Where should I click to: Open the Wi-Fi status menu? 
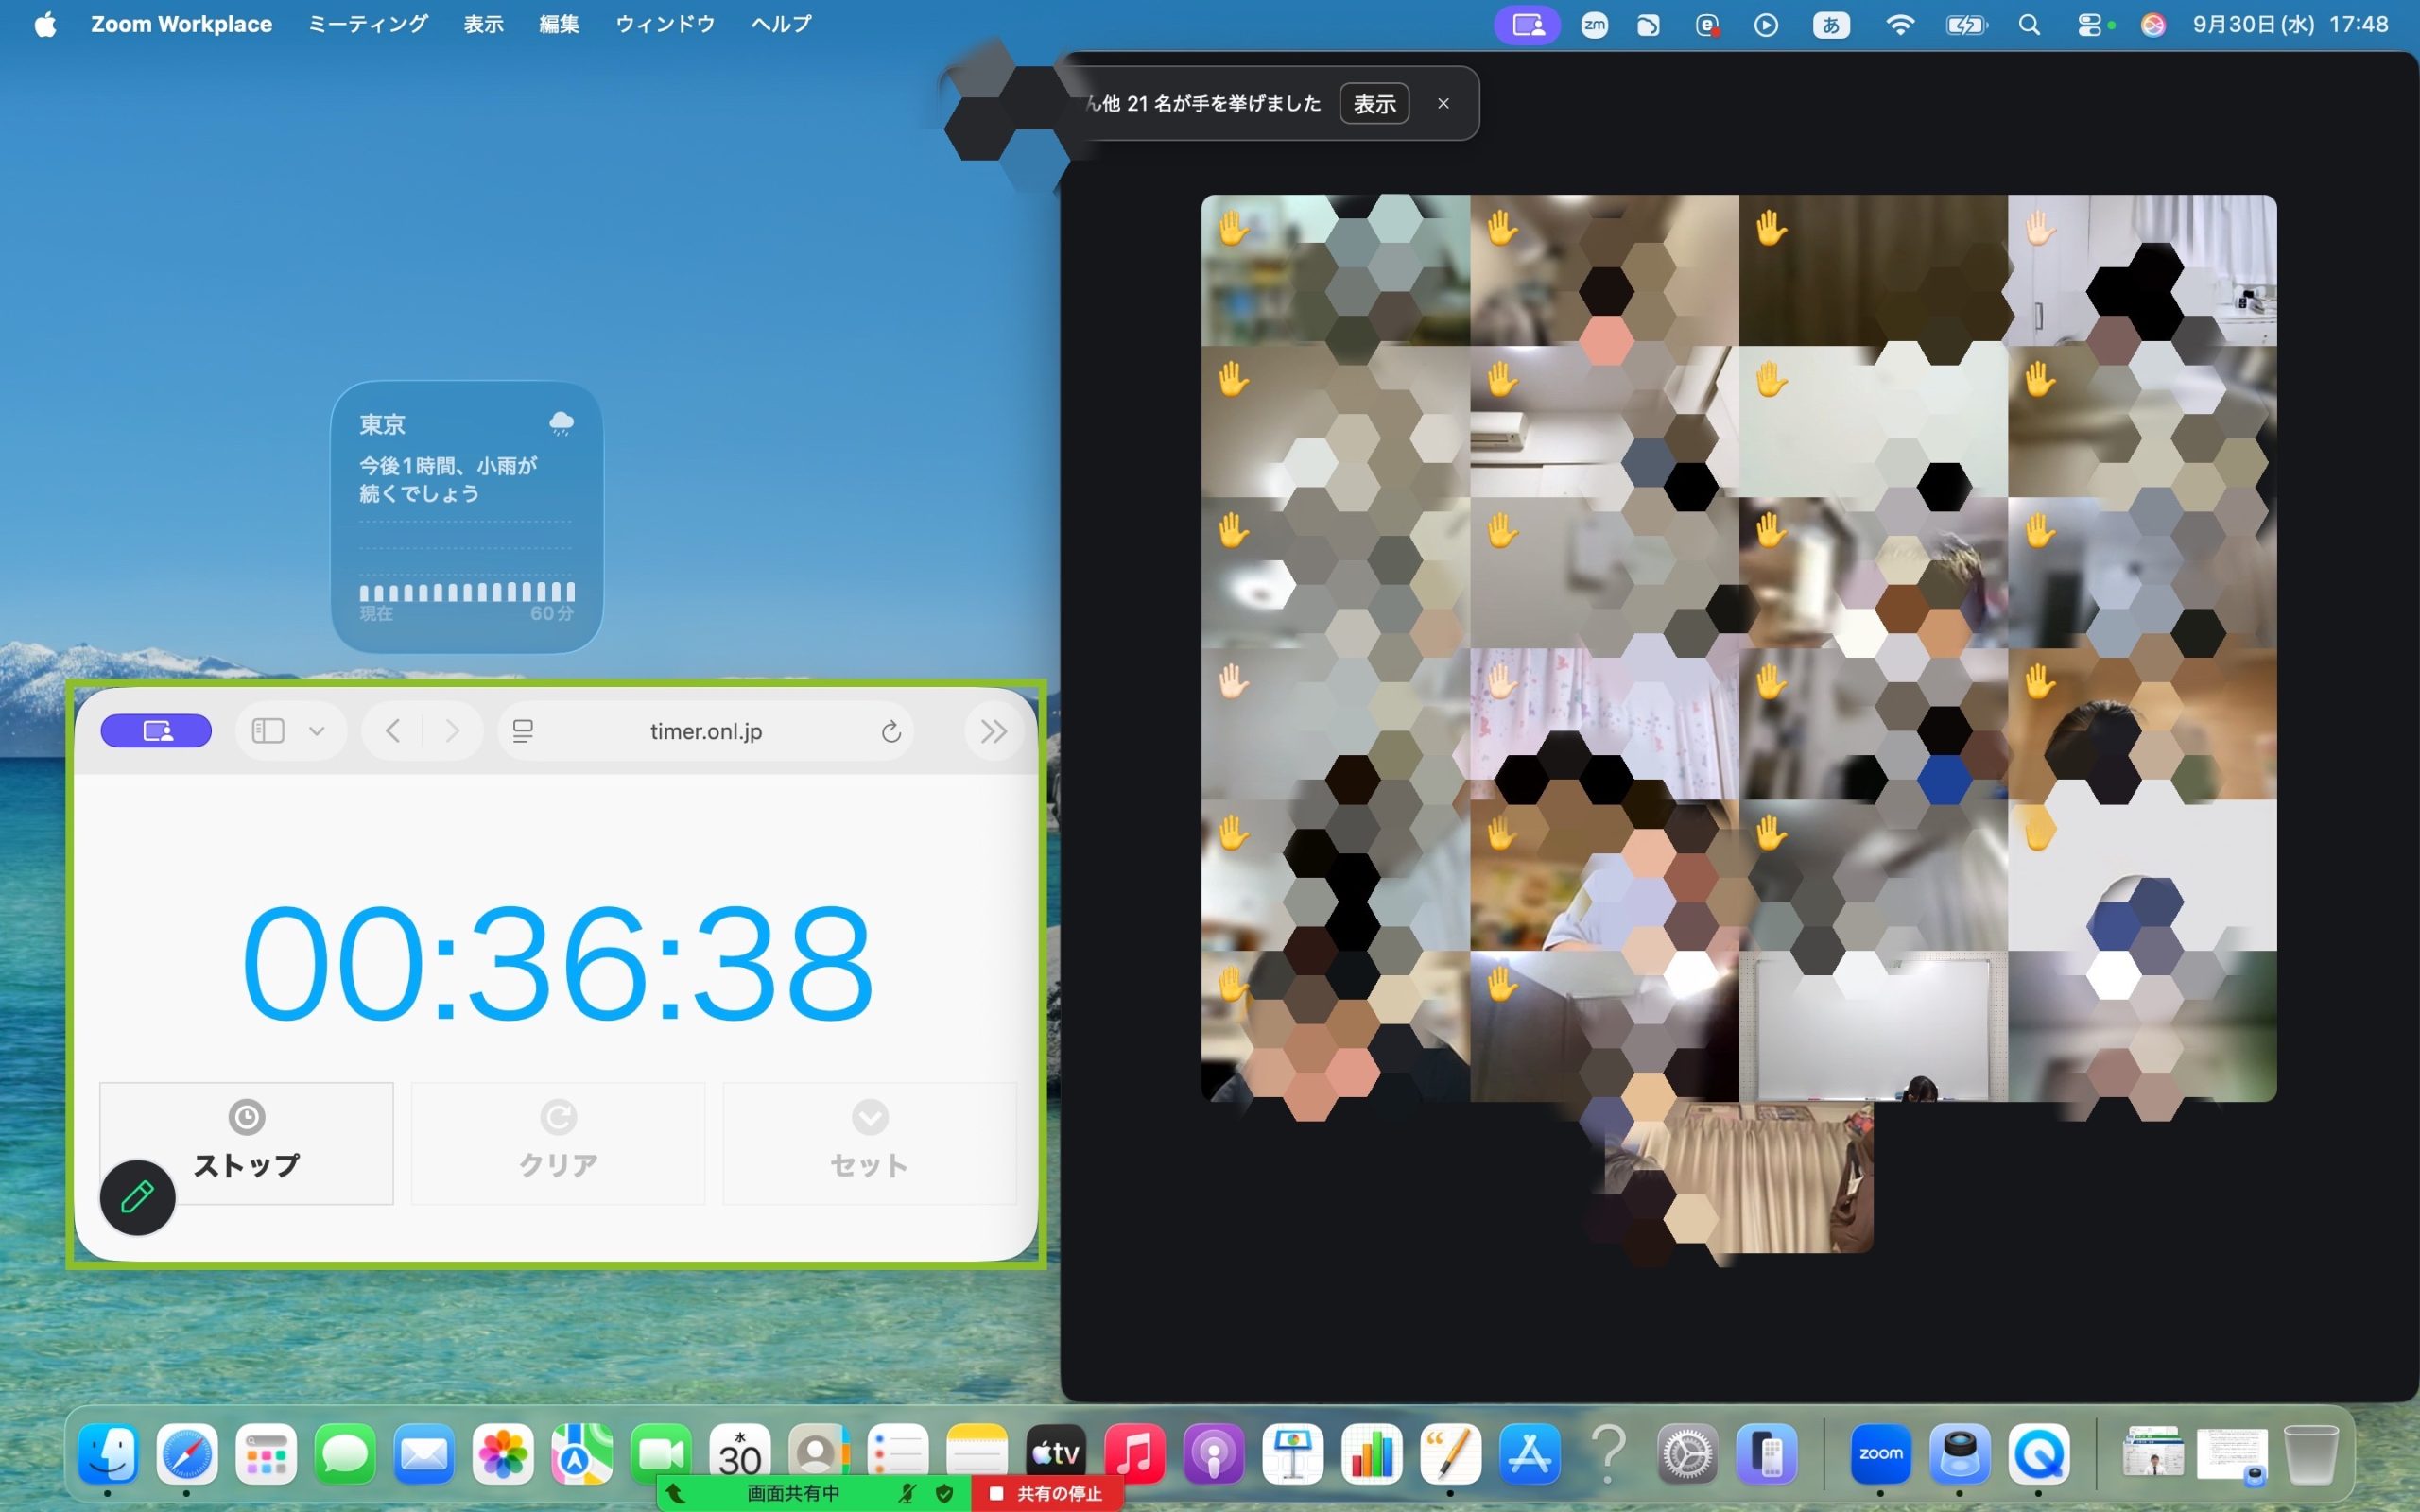point(1899,25)
